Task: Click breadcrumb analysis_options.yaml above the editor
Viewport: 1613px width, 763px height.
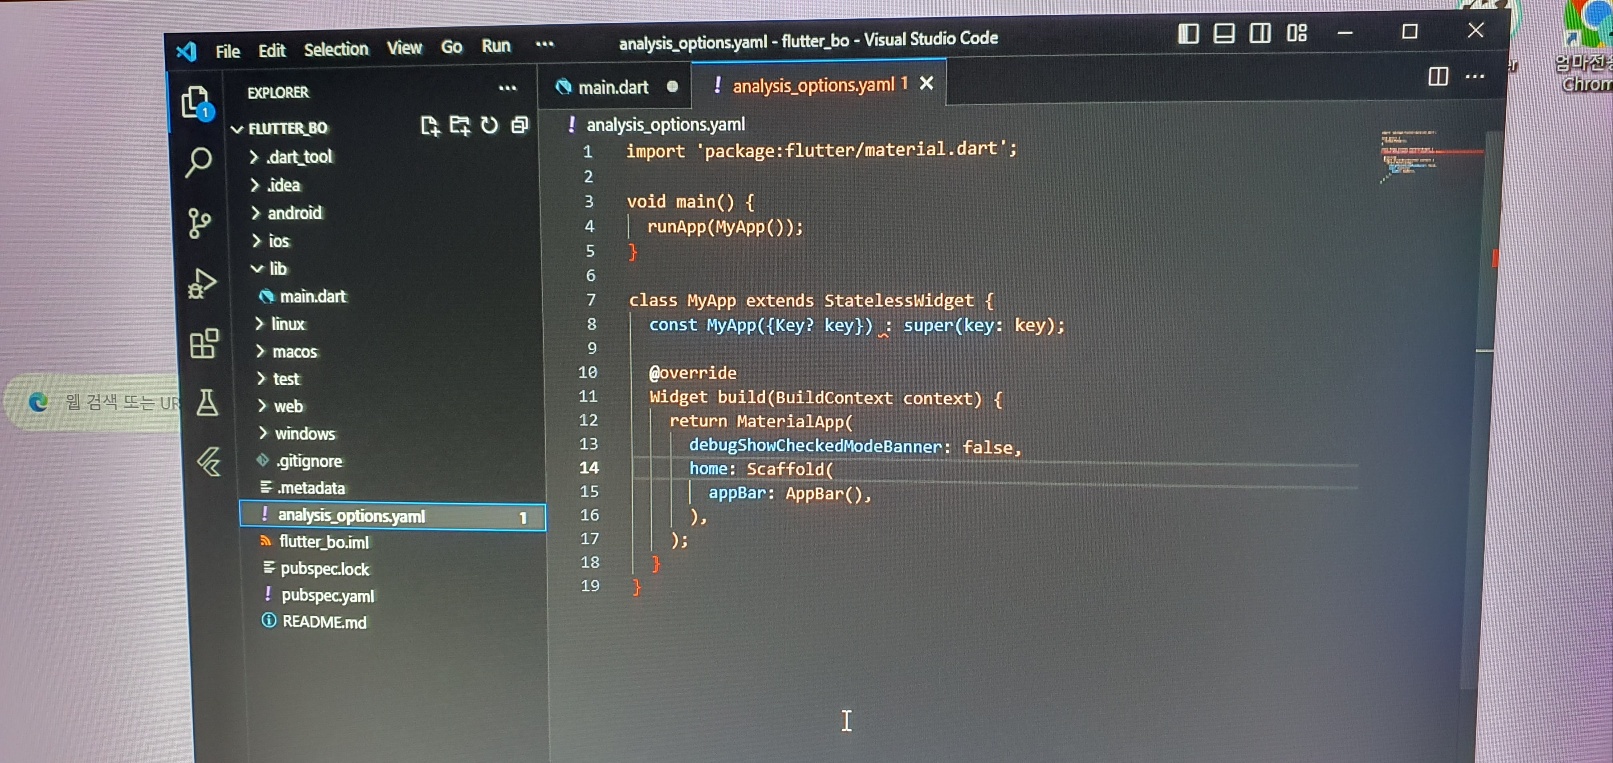Action: point(665,124)
